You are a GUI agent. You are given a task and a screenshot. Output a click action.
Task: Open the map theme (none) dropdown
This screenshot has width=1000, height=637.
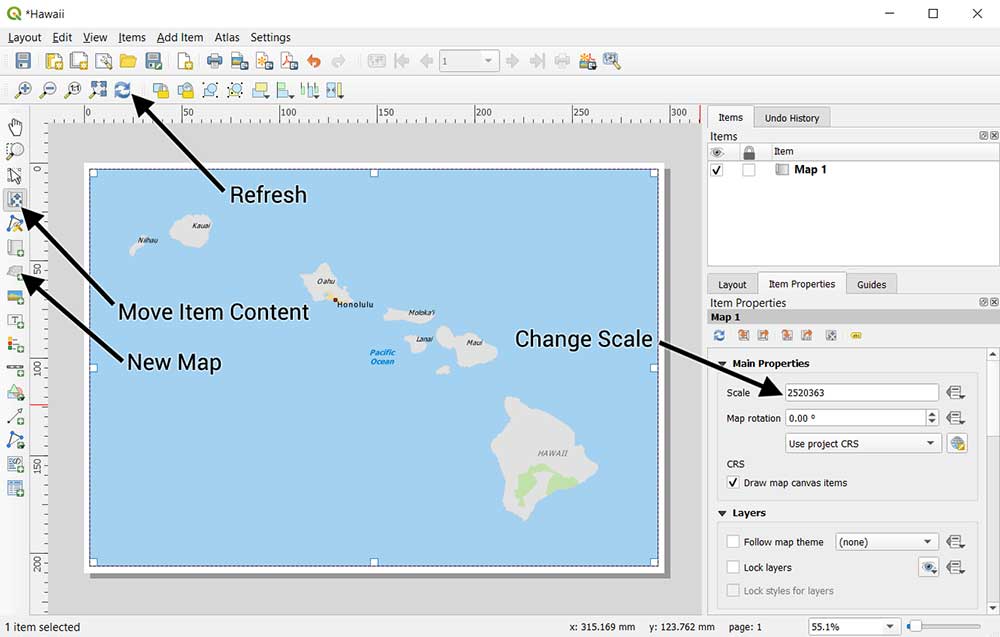click(x=887, y=542)
